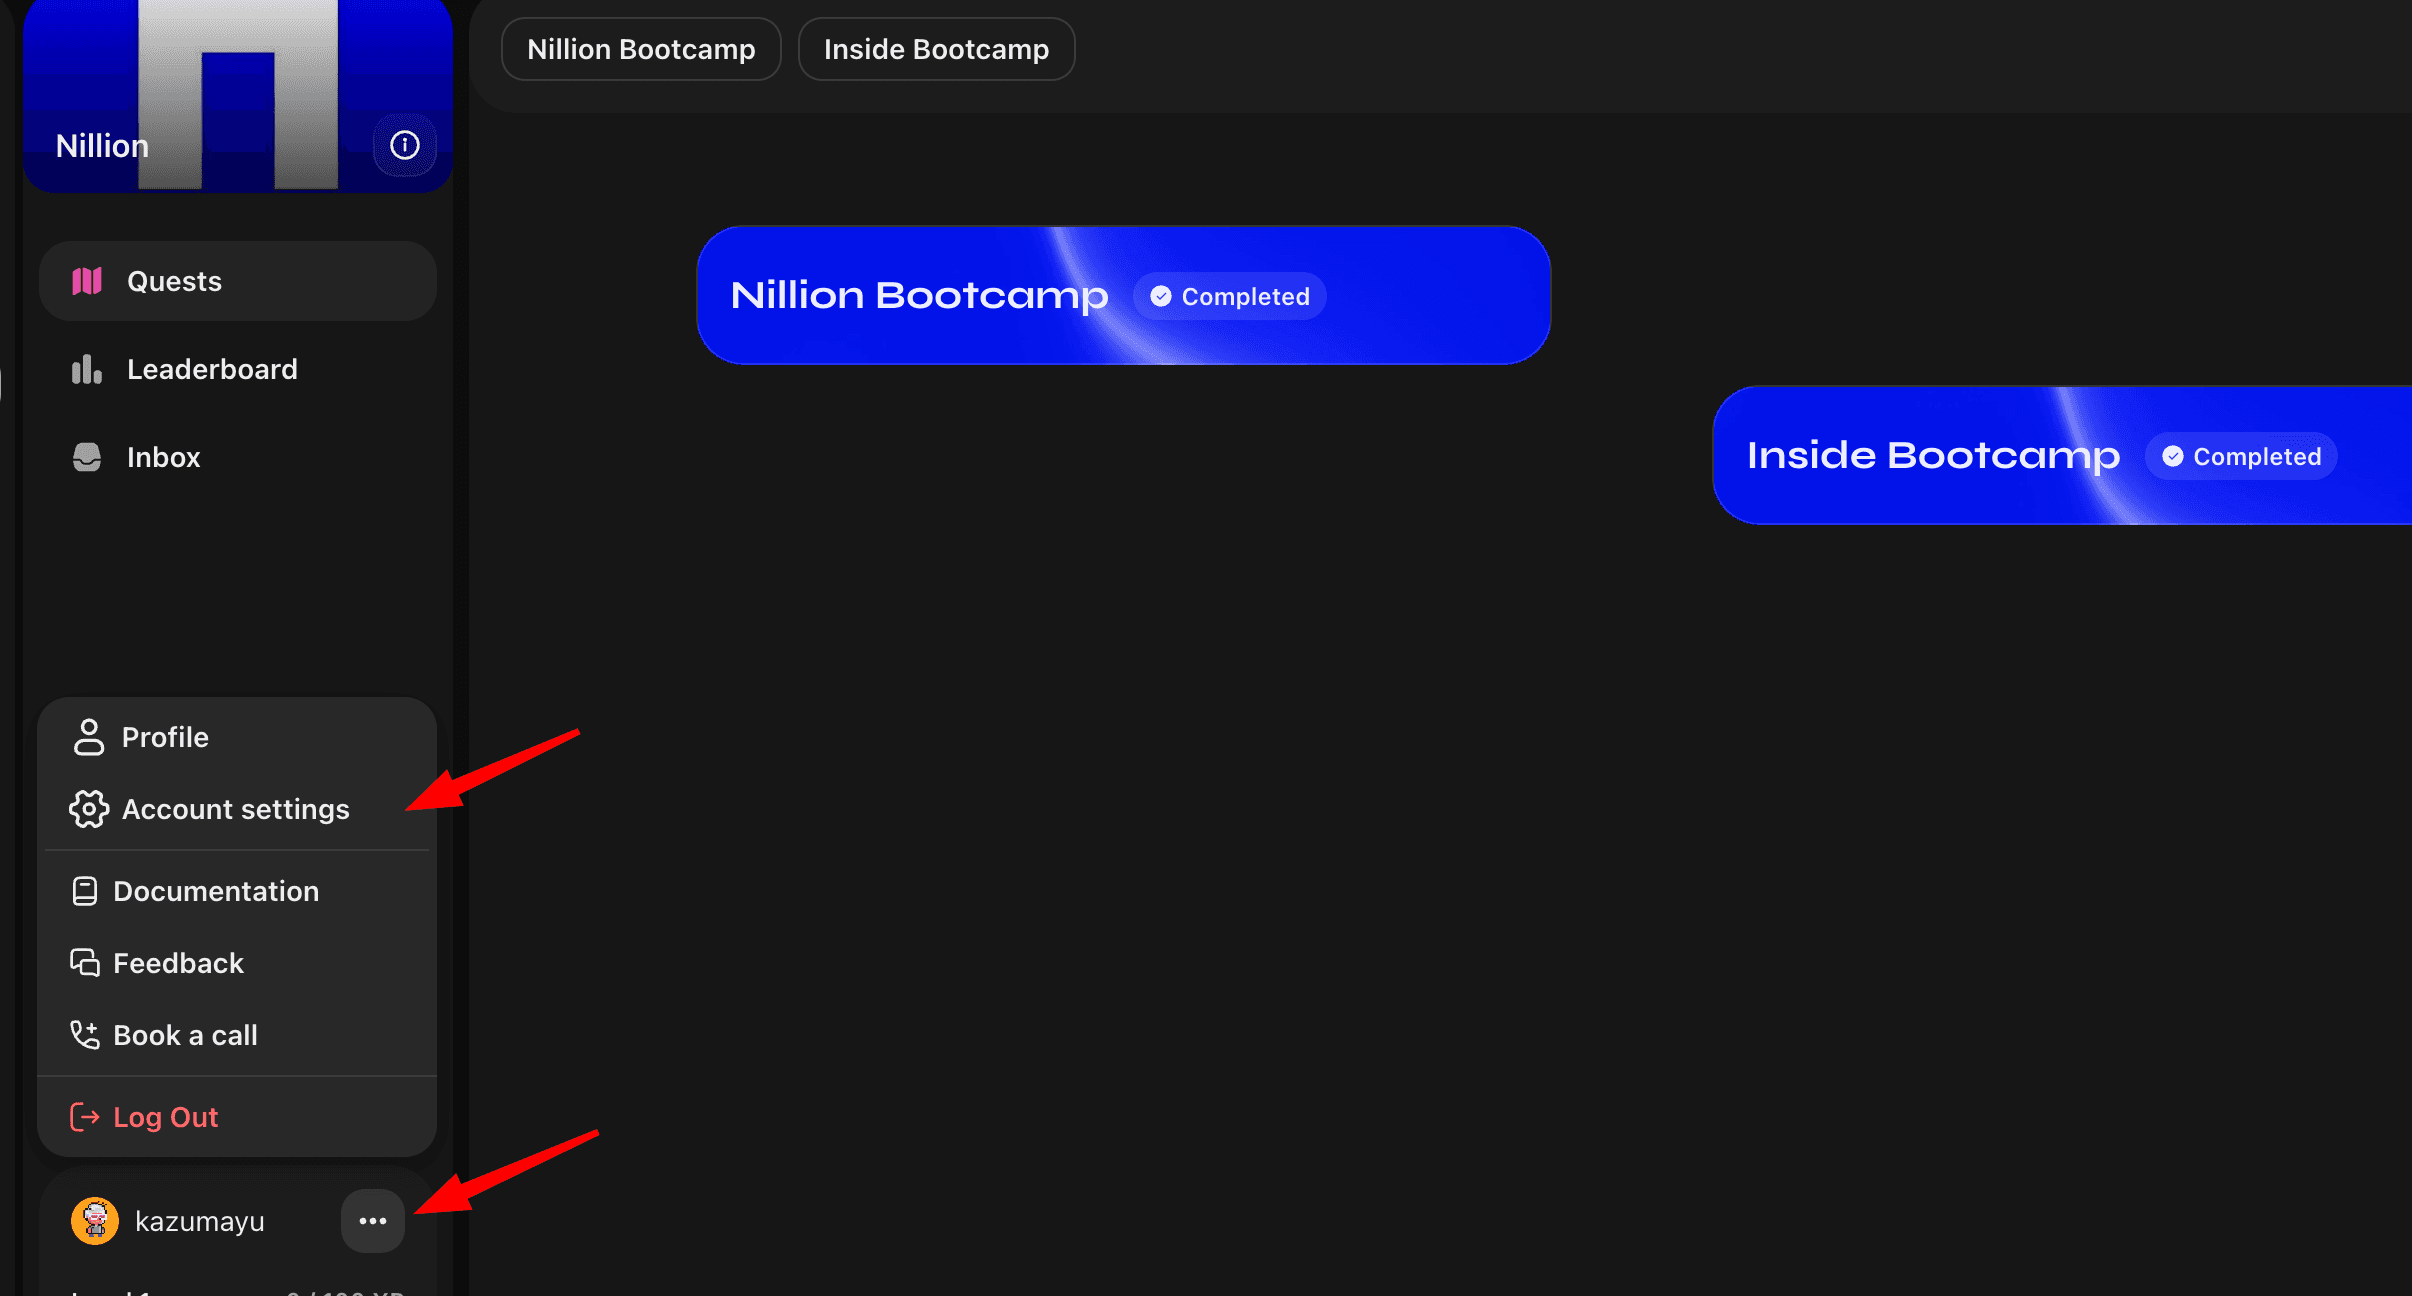Viewport: 2412px width, 1296px height.
Task: Choose Book a call menu entry
Action: click(237, 1035)
